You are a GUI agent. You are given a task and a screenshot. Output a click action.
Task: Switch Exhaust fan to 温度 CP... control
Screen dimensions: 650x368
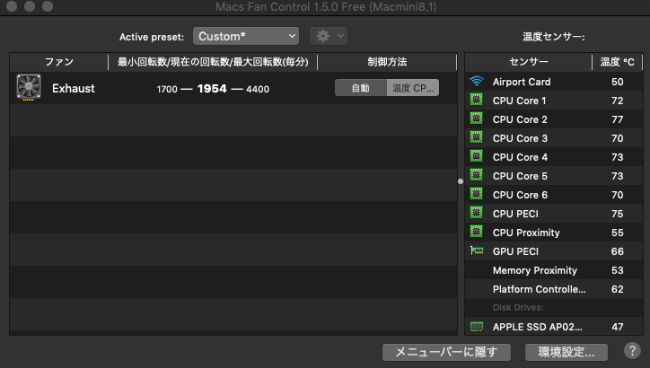pyautogui.click(x=413, y=88)
